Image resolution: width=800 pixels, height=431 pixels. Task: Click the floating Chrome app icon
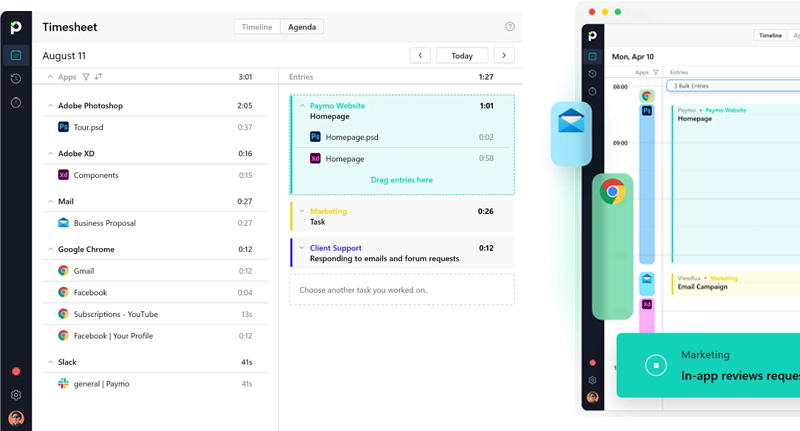pyautogui.click(x=612, y=192)
